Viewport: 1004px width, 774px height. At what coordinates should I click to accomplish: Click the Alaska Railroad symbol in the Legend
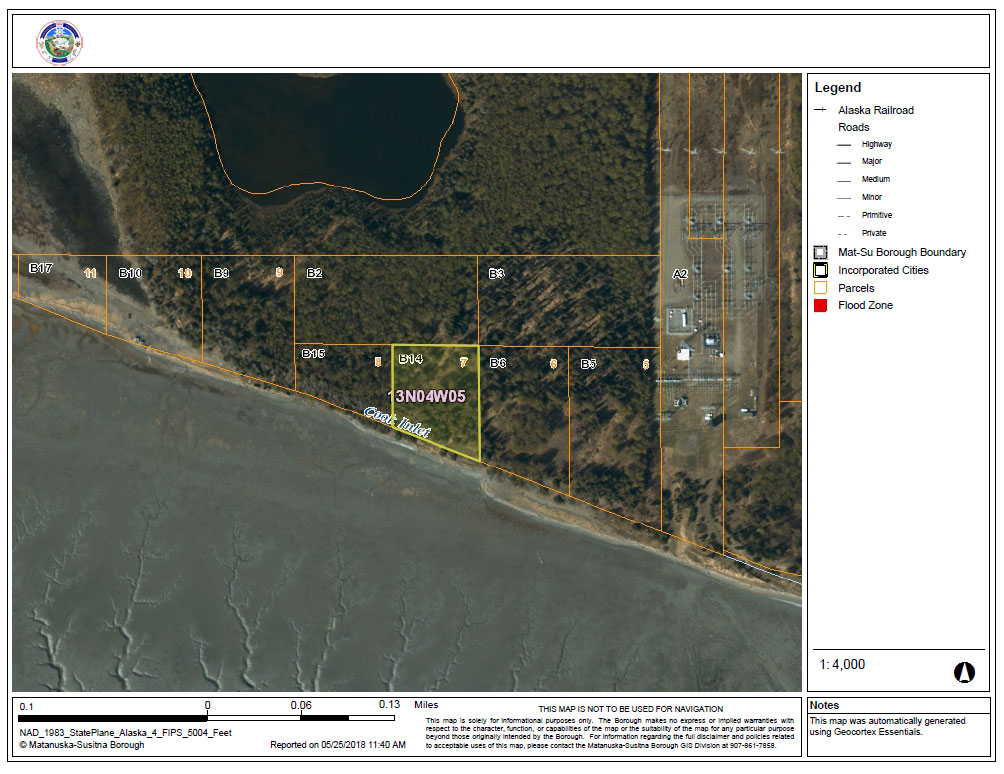[821, 110]
